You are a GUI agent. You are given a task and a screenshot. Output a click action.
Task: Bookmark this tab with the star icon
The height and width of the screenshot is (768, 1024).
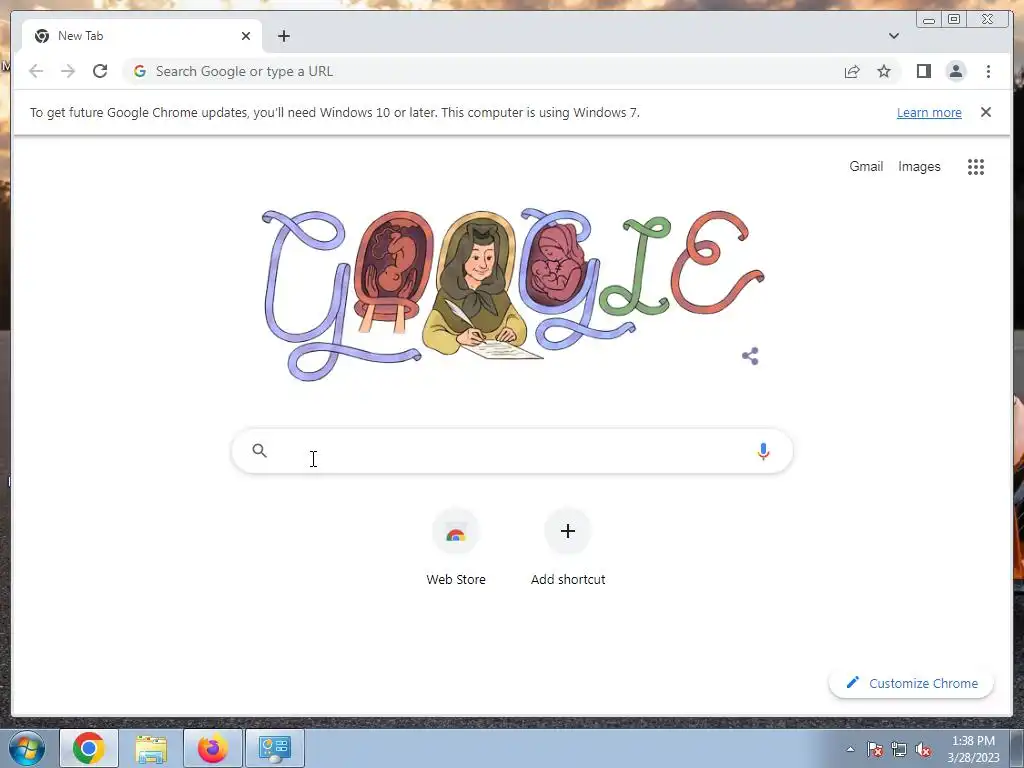coord(884,71)
